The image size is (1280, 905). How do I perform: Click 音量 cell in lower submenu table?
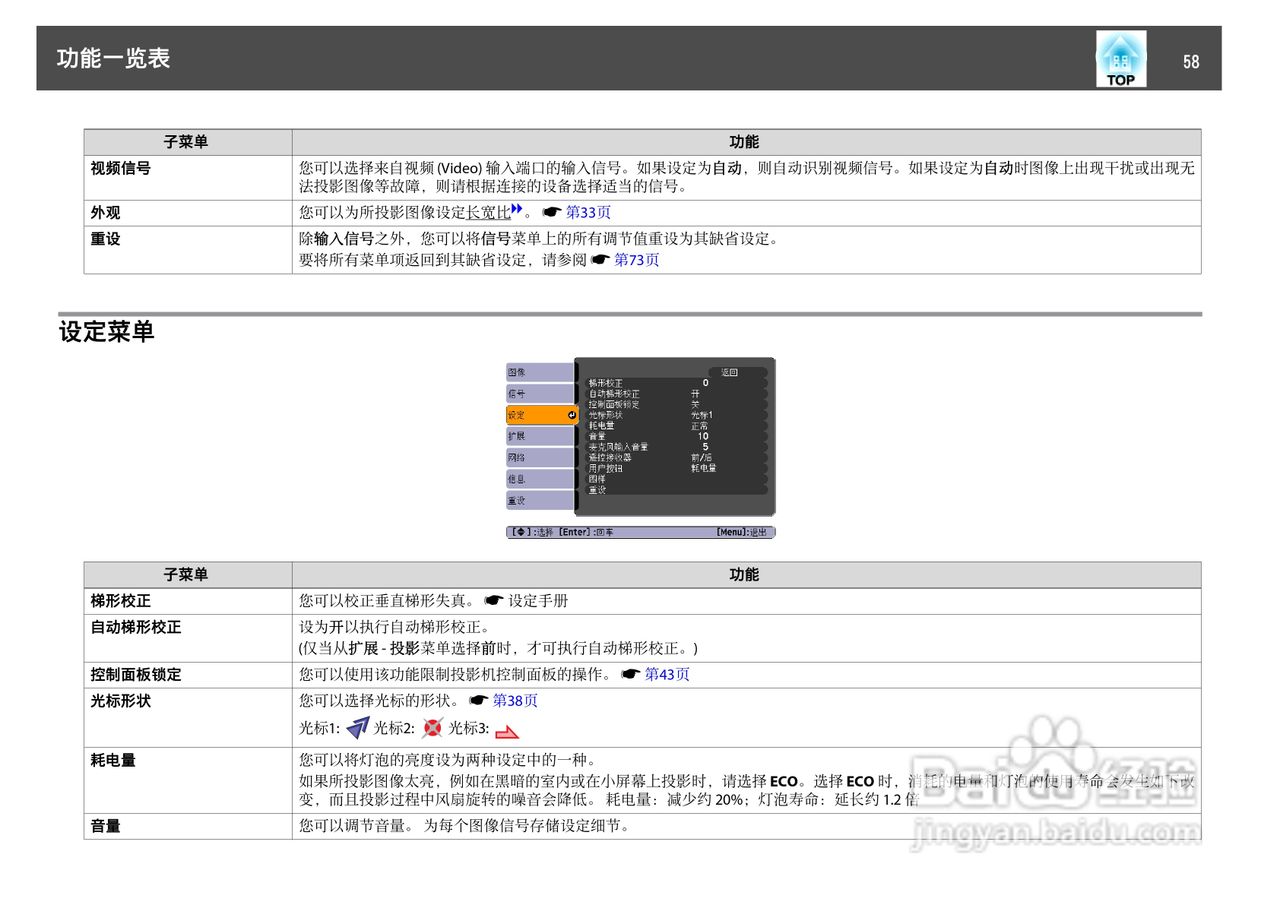pos(188,826)
